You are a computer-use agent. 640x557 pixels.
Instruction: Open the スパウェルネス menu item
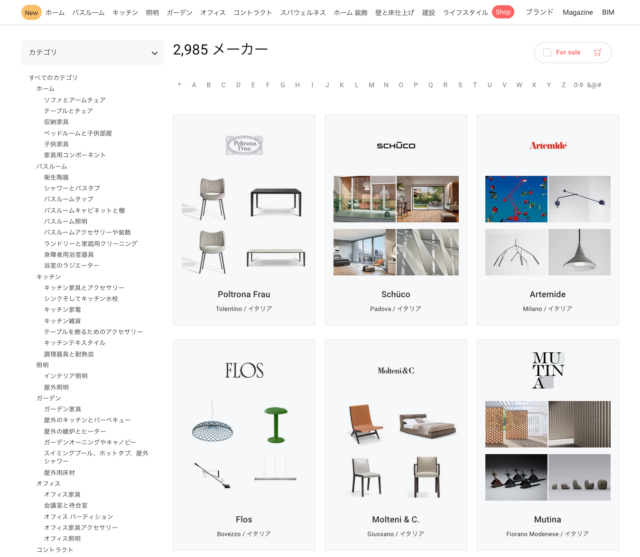pyautogui.click(x=303, y=13)
